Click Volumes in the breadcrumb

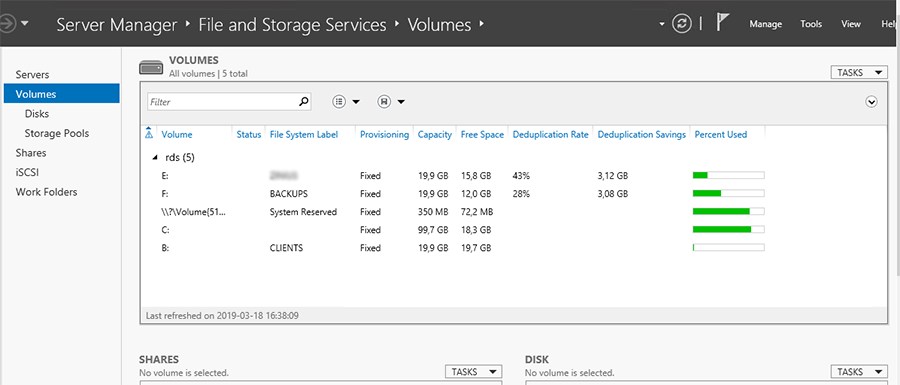pyautogui.click(x=439, y=25)
